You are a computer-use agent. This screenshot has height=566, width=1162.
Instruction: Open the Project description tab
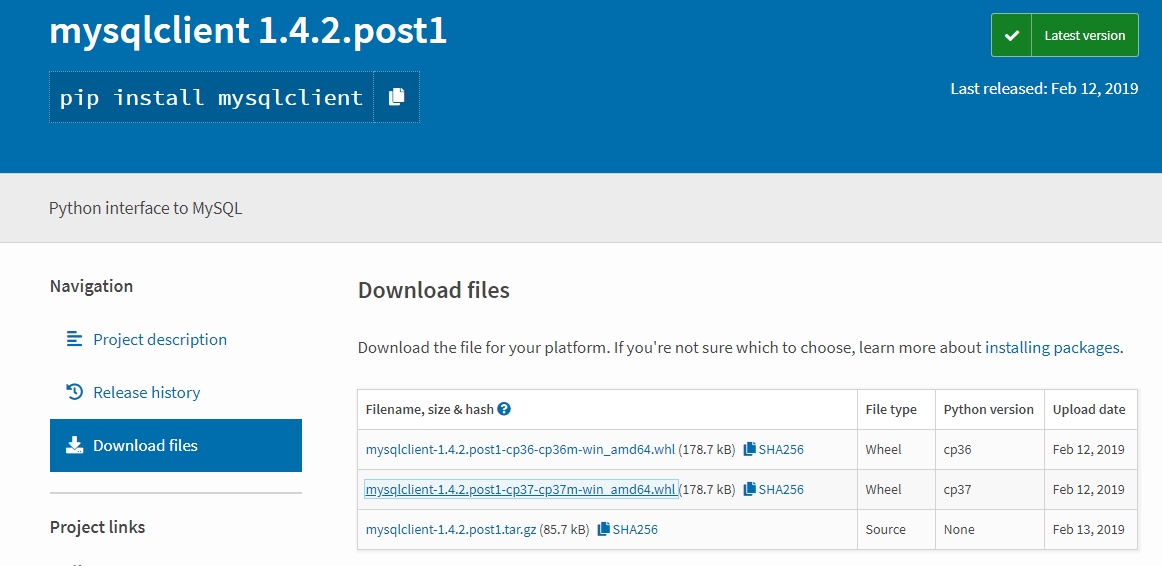[x=160, y=340]
